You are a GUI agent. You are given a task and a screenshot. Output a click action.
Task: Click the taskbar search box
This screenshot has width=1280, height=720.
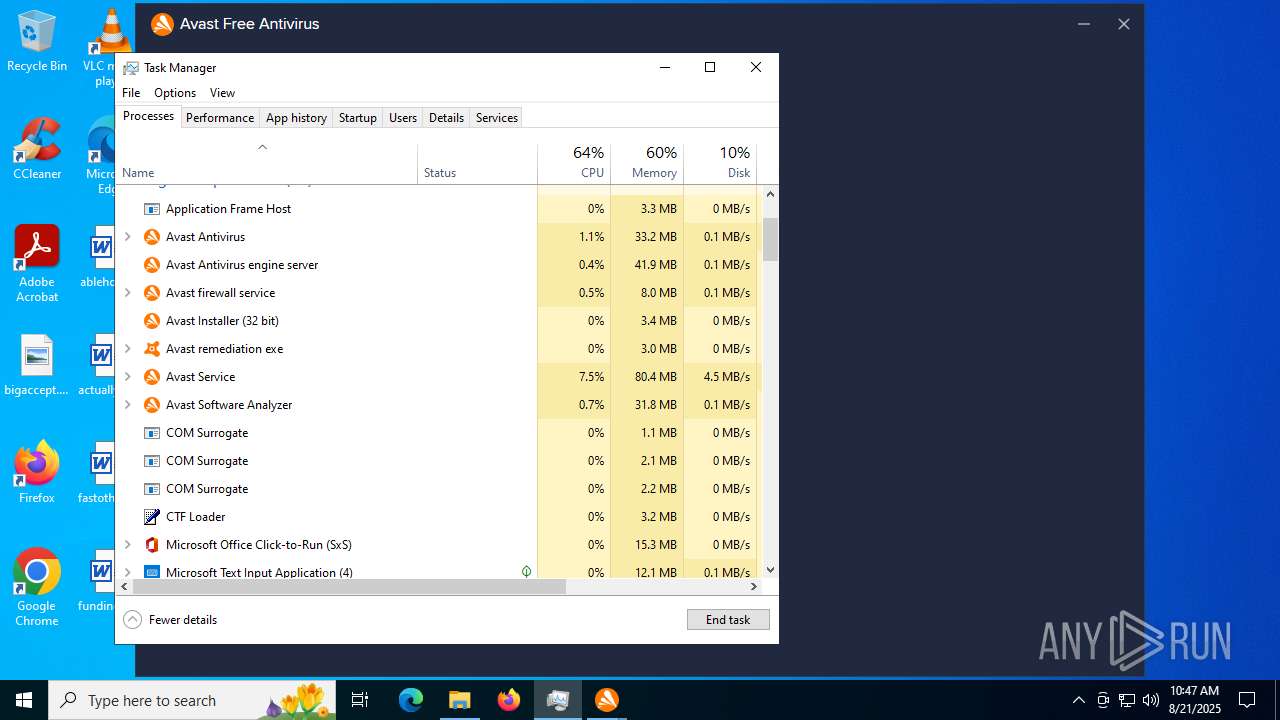192,700
